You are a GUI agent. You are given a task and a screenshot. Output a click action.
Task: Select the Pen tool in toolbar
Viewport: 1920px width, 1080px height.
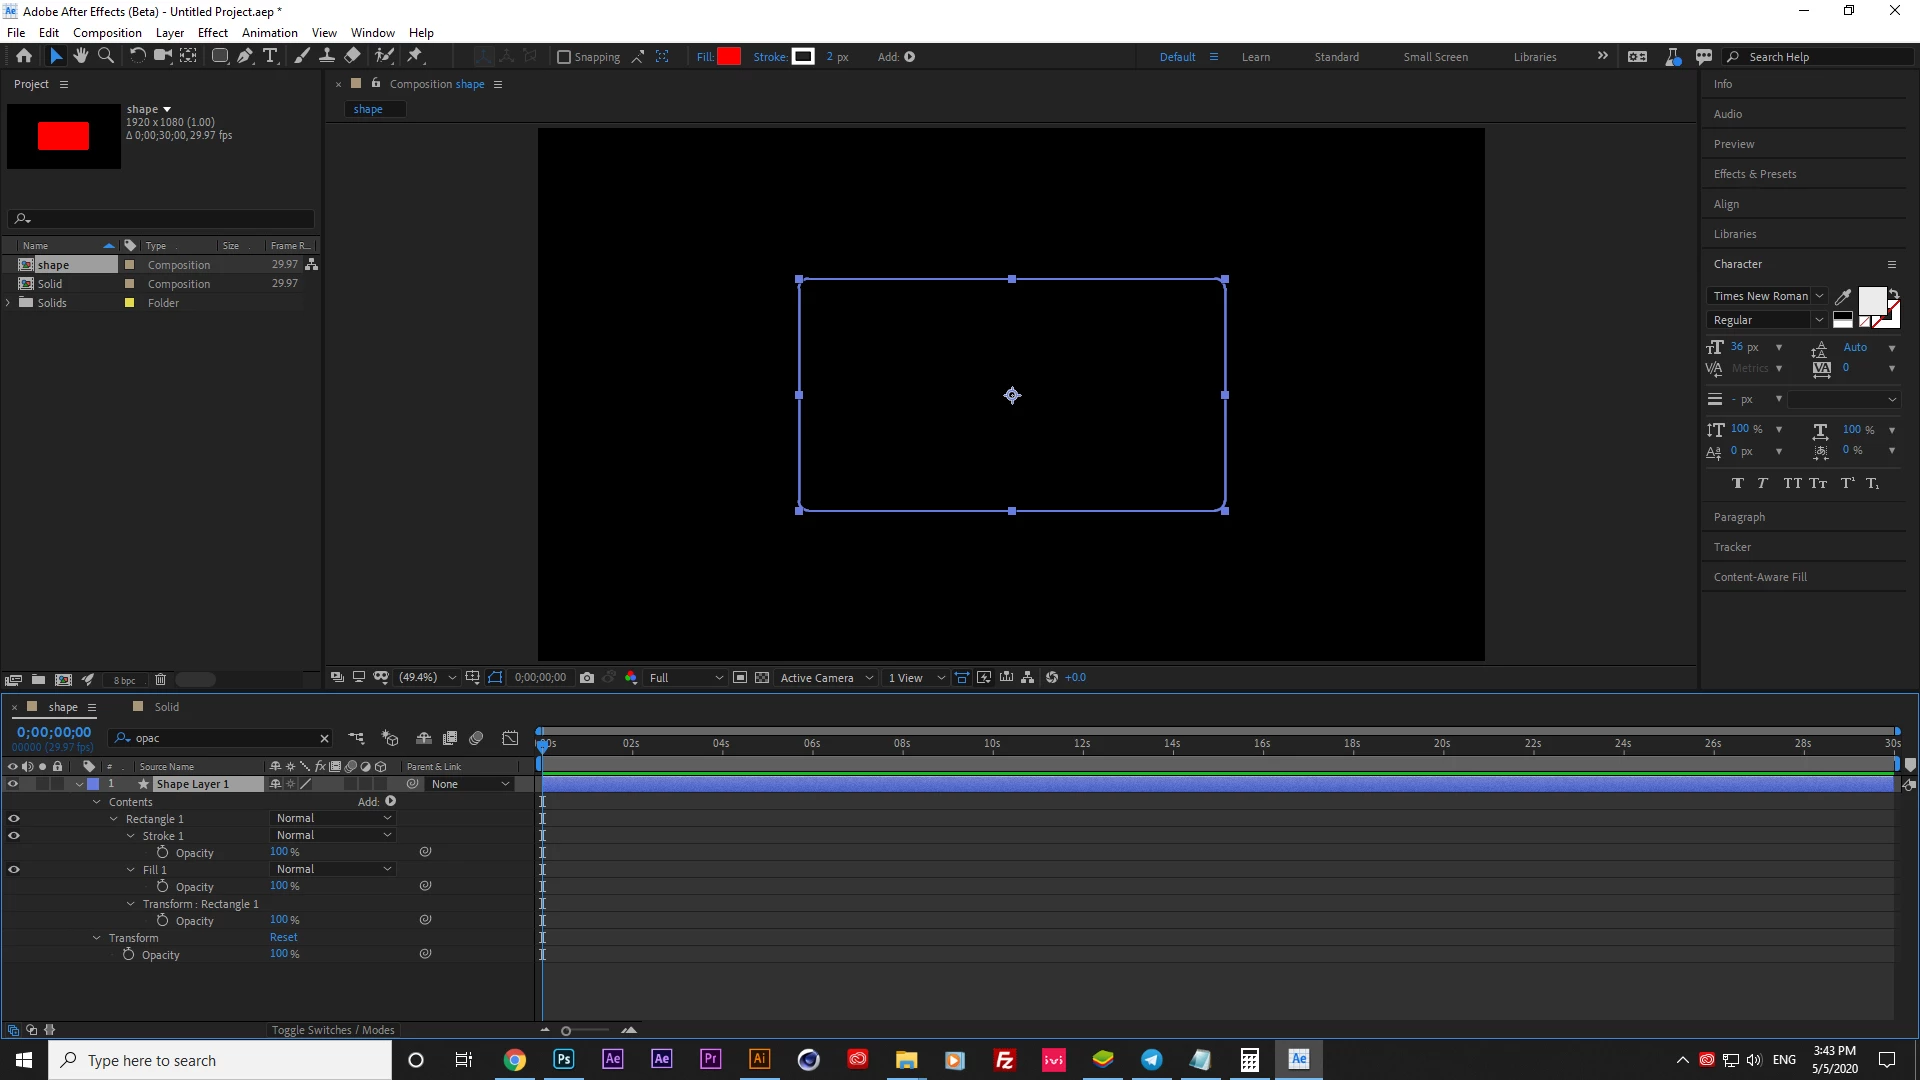point(245,56)
